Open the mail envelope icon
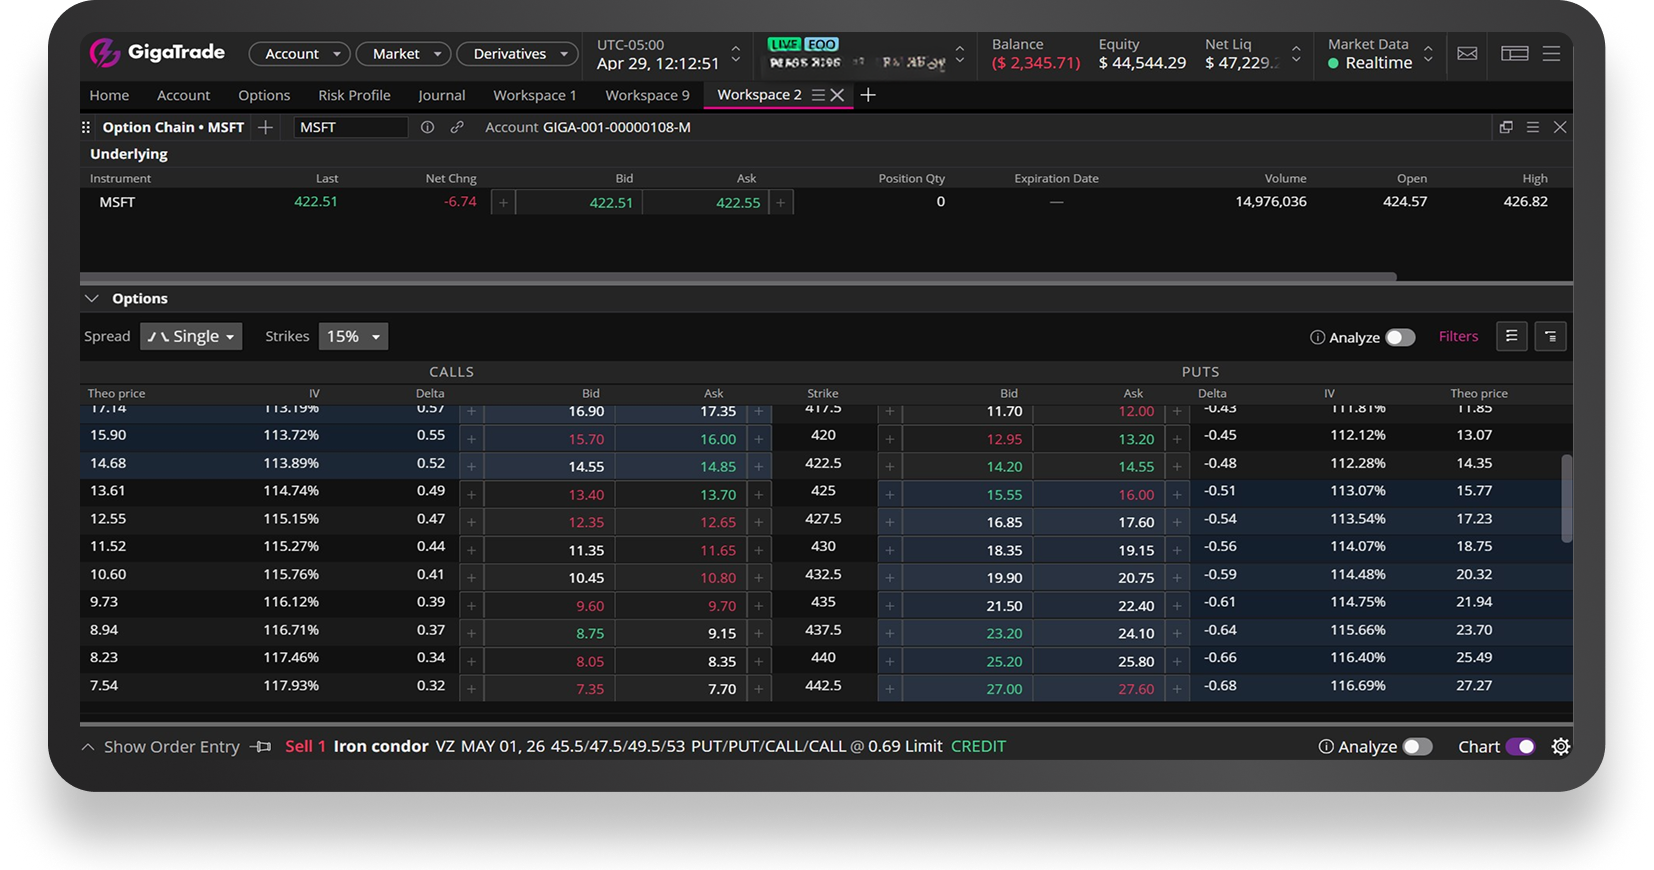Screen dimensions: 1654x870 [x=1467, y=54]
